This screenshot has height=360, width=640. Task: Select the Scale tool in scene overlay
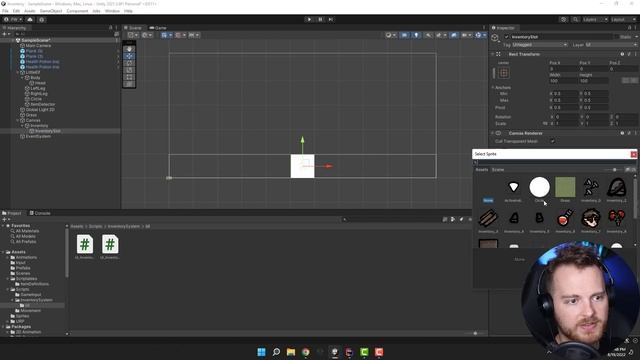[x=129, y=70]
